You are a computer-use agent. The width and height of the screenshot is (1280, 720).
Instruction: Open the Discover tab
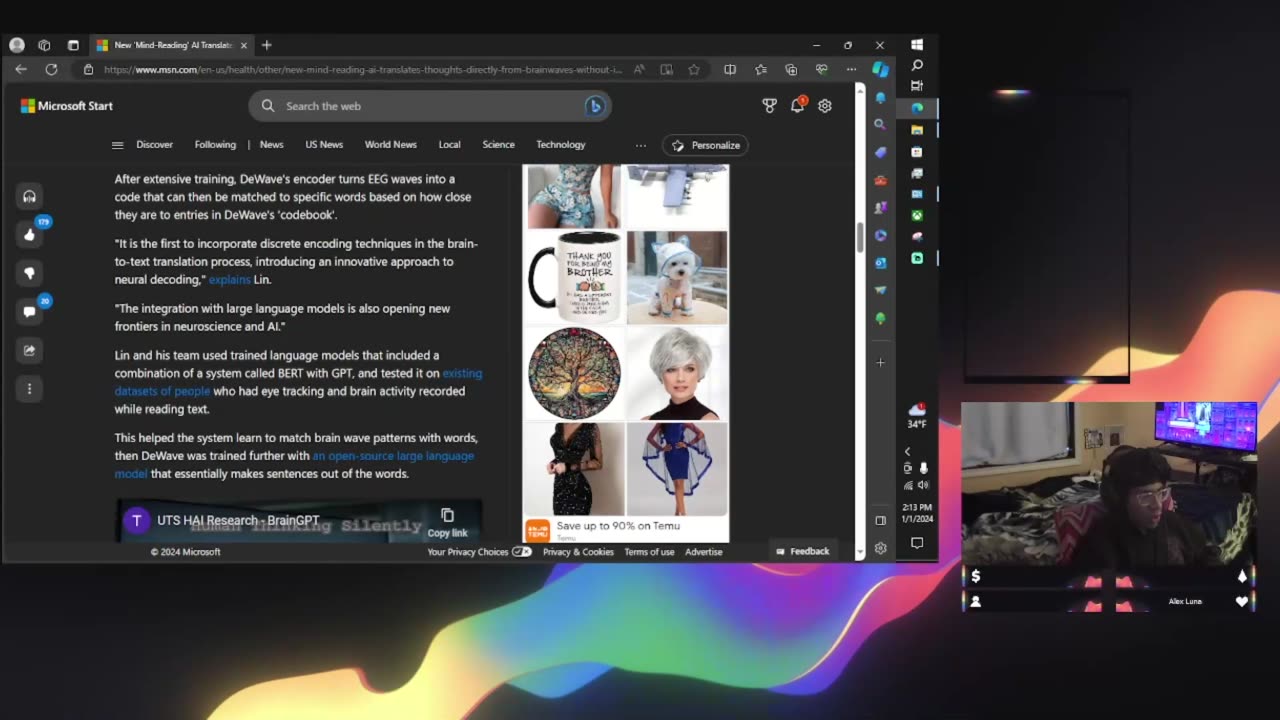click(x=155, y=145)
